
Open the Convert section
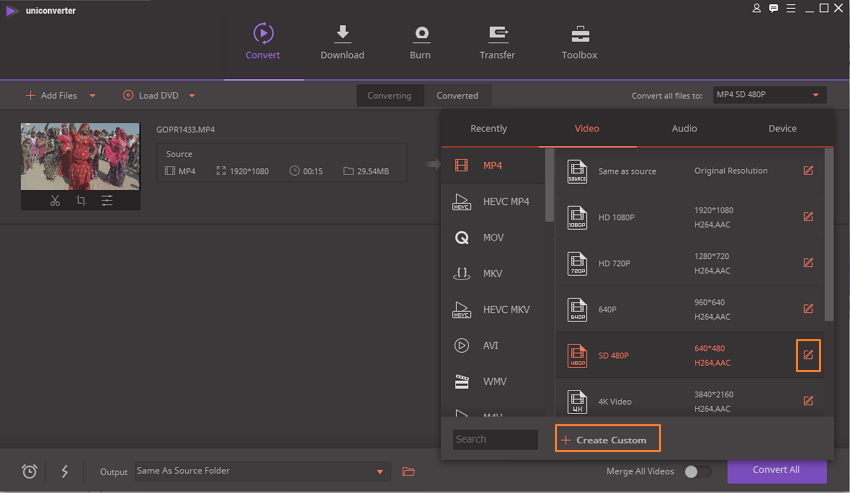263,41
